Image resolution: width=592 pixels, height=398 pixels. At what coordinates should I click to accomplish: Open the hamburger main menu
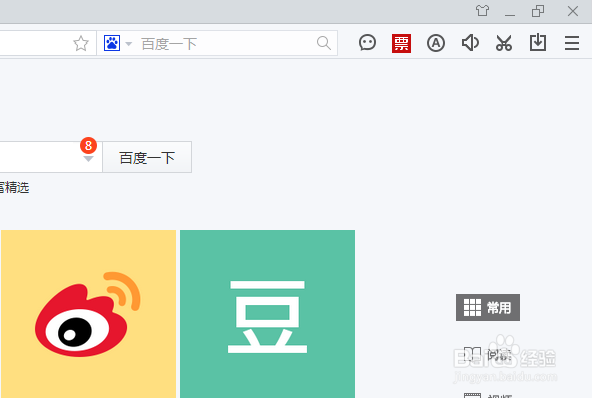[x=572, y=43]
